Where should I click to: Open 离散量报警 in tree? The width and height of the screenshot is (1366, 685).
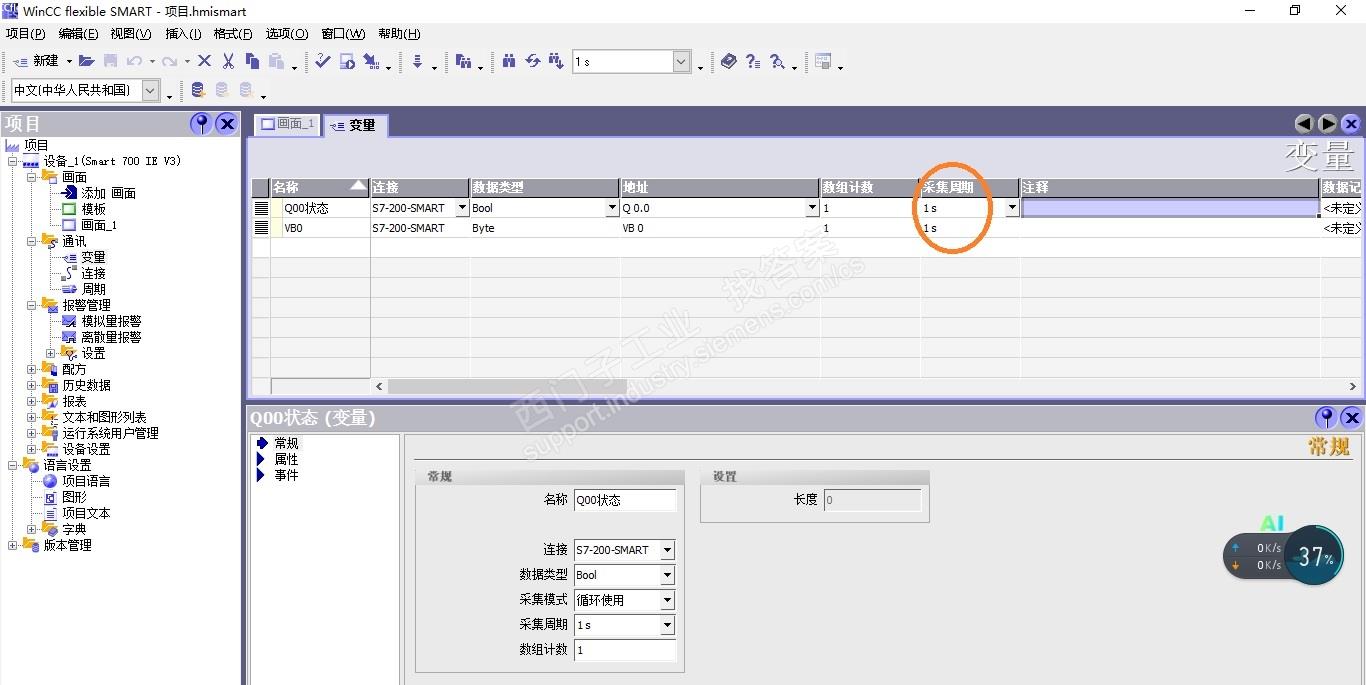point(111,337)
